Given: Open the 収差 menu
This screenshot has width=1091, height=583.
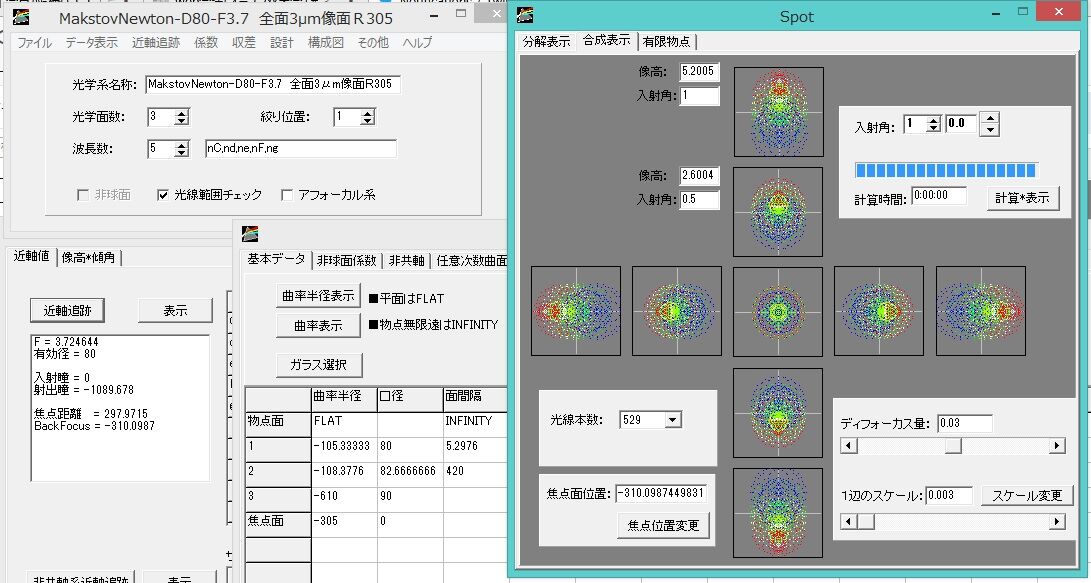Looking at the screenshot, I should click(244, 42).
